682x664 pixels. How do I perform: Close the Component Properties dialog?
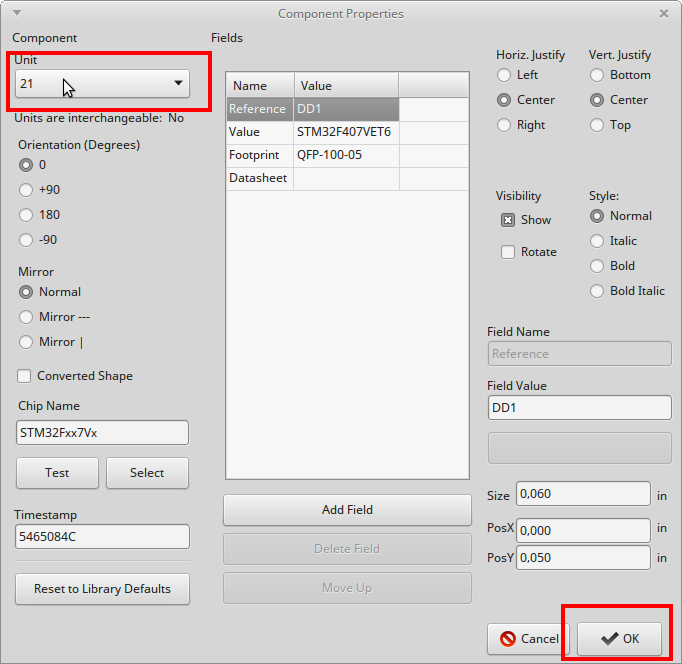click(664, 13)
